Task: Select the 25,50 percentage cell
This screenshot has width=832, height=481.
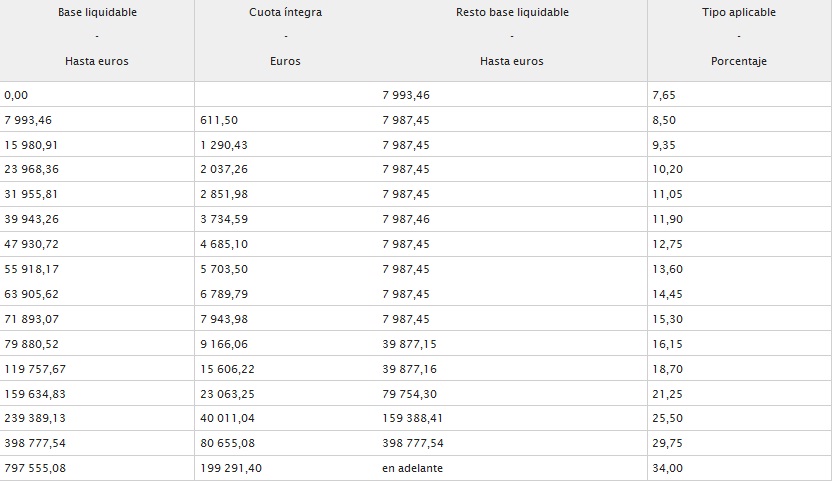Action: tap(739, 418)
